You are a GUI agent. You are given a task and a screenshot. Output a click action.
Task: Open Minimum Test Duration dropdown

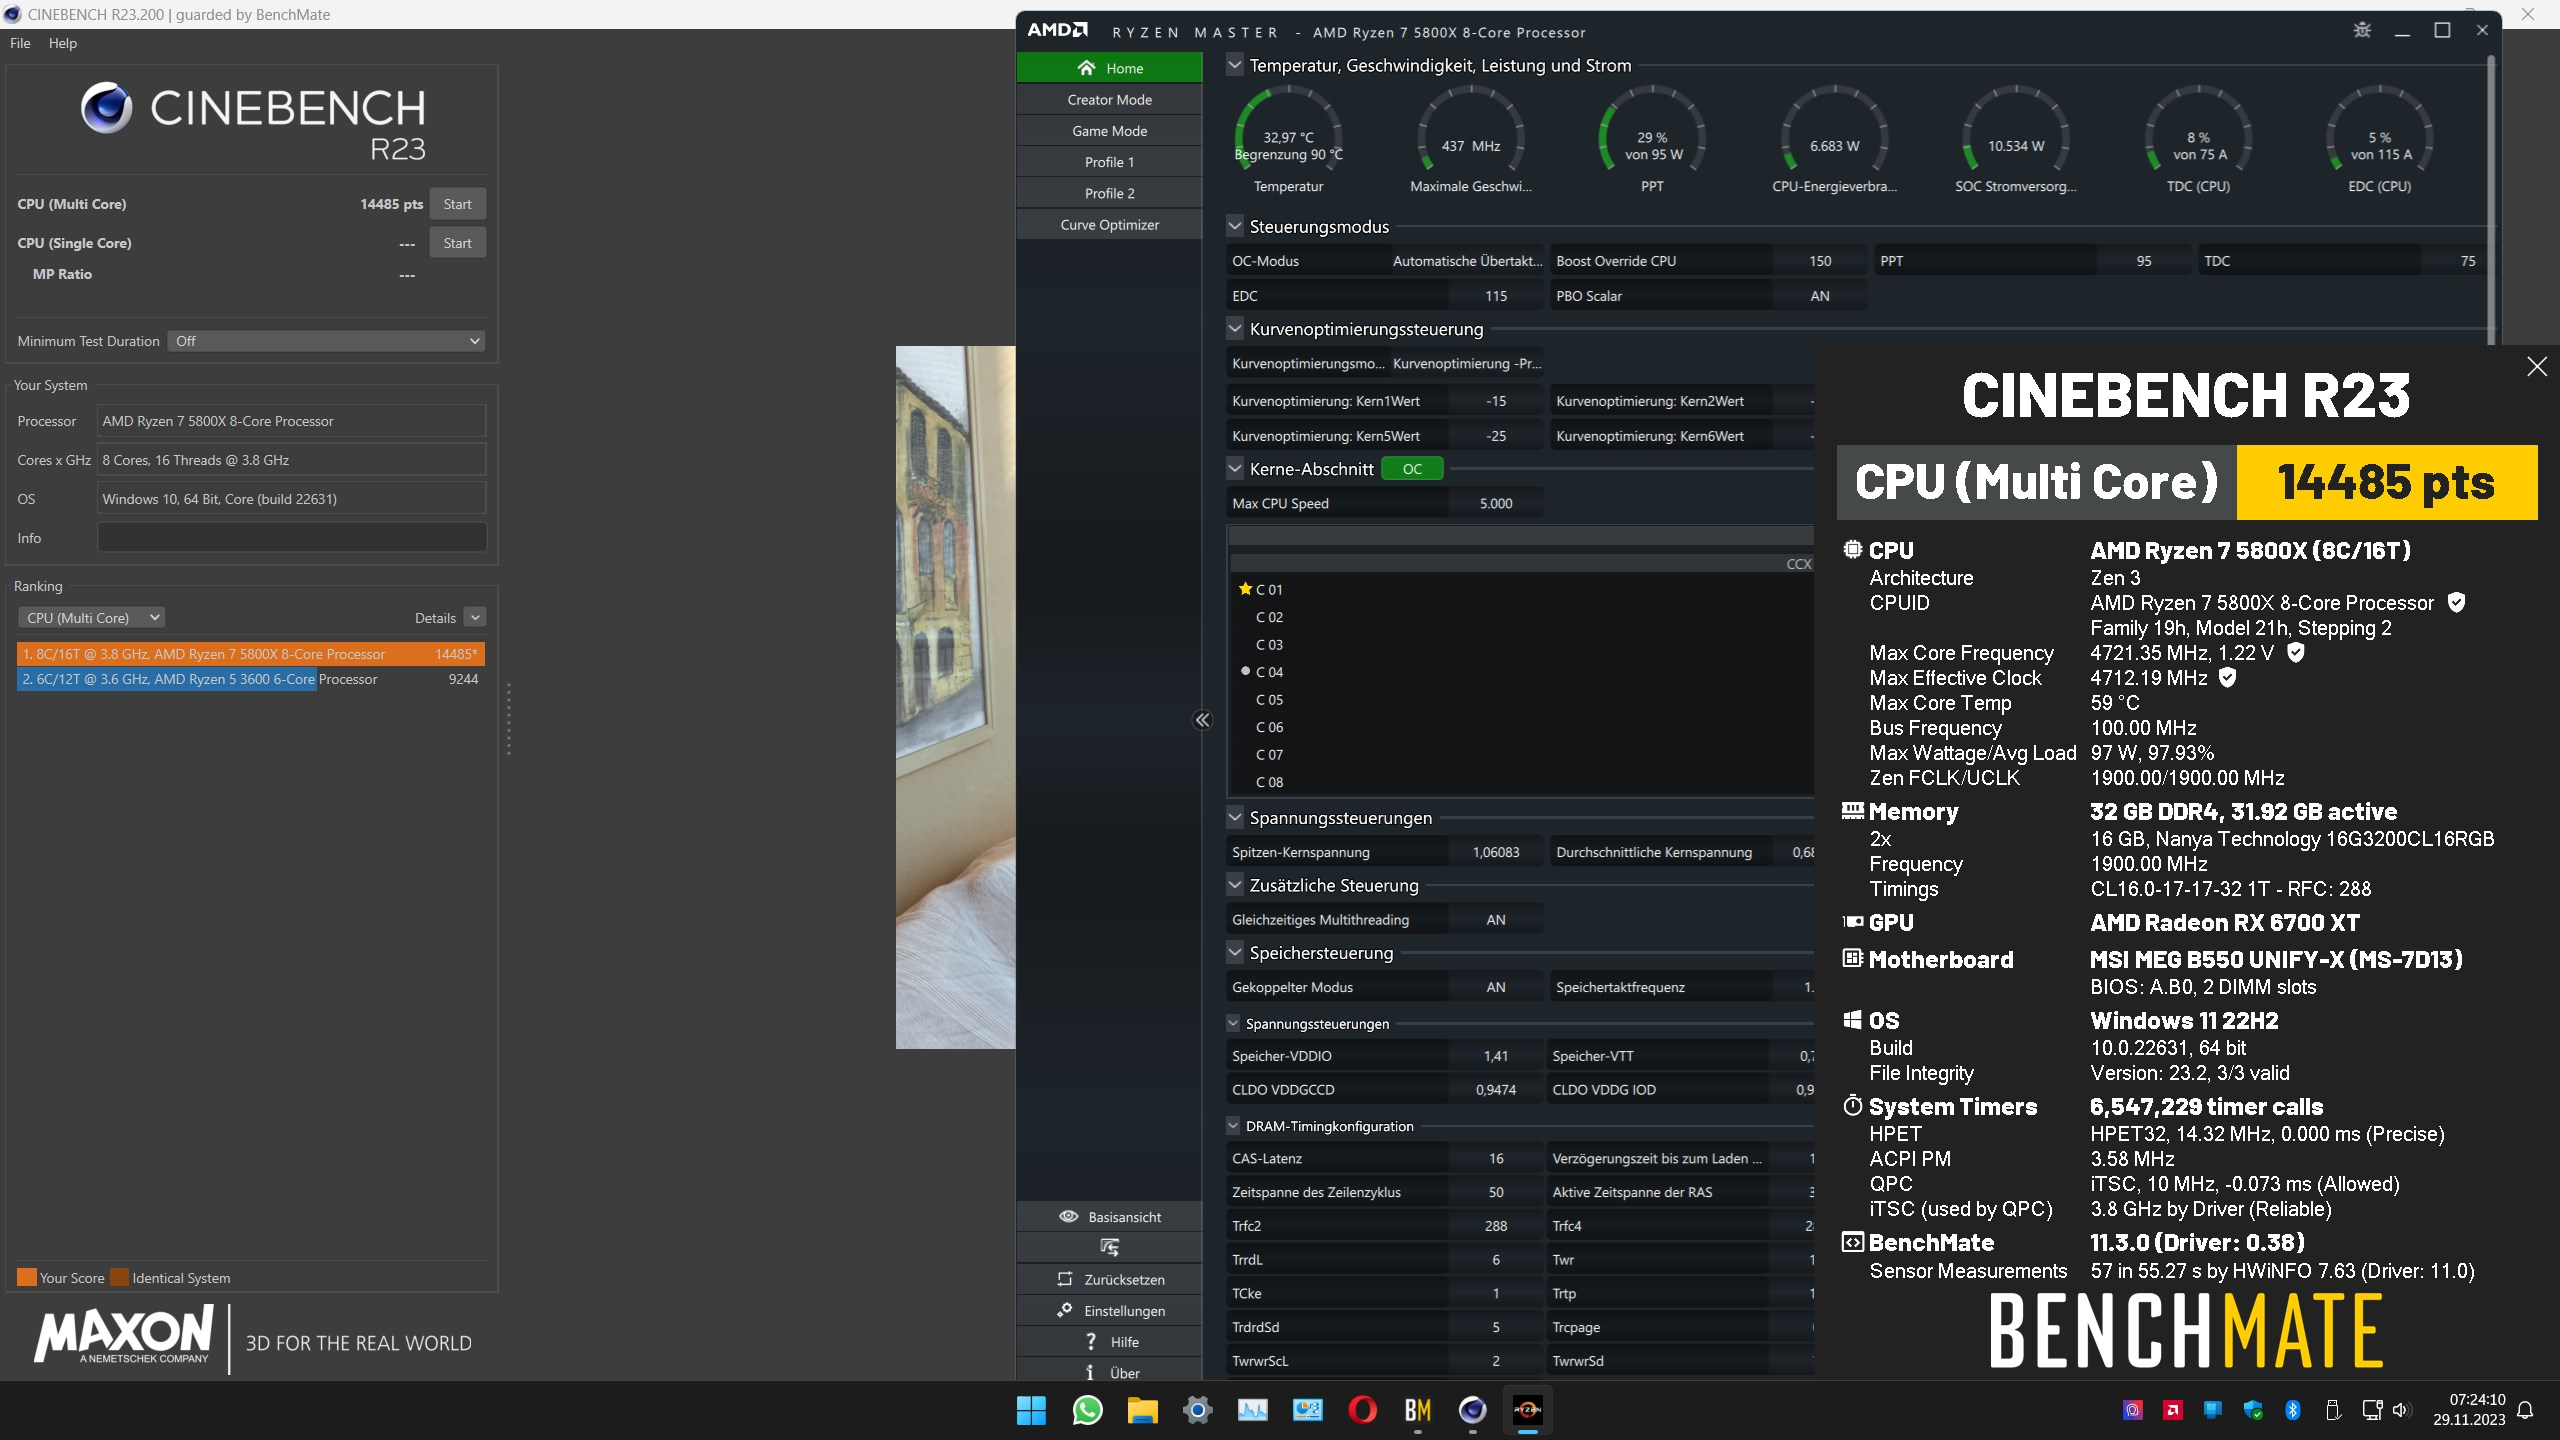point(326,341)
